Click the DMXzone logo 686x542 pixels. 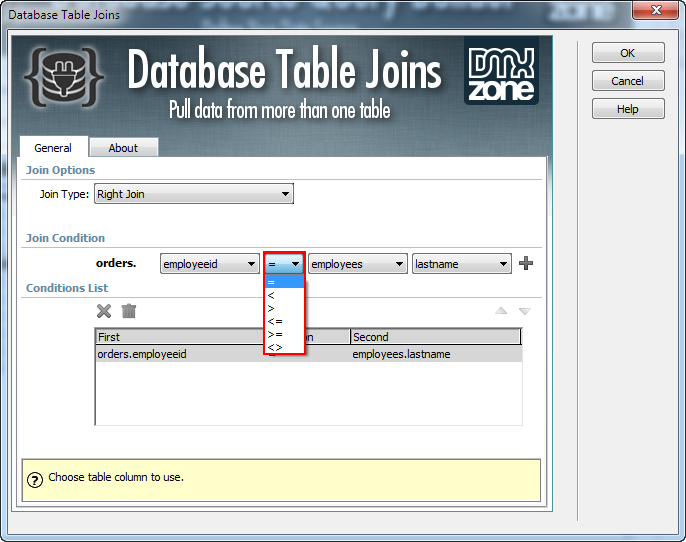(x=501, y=71)
